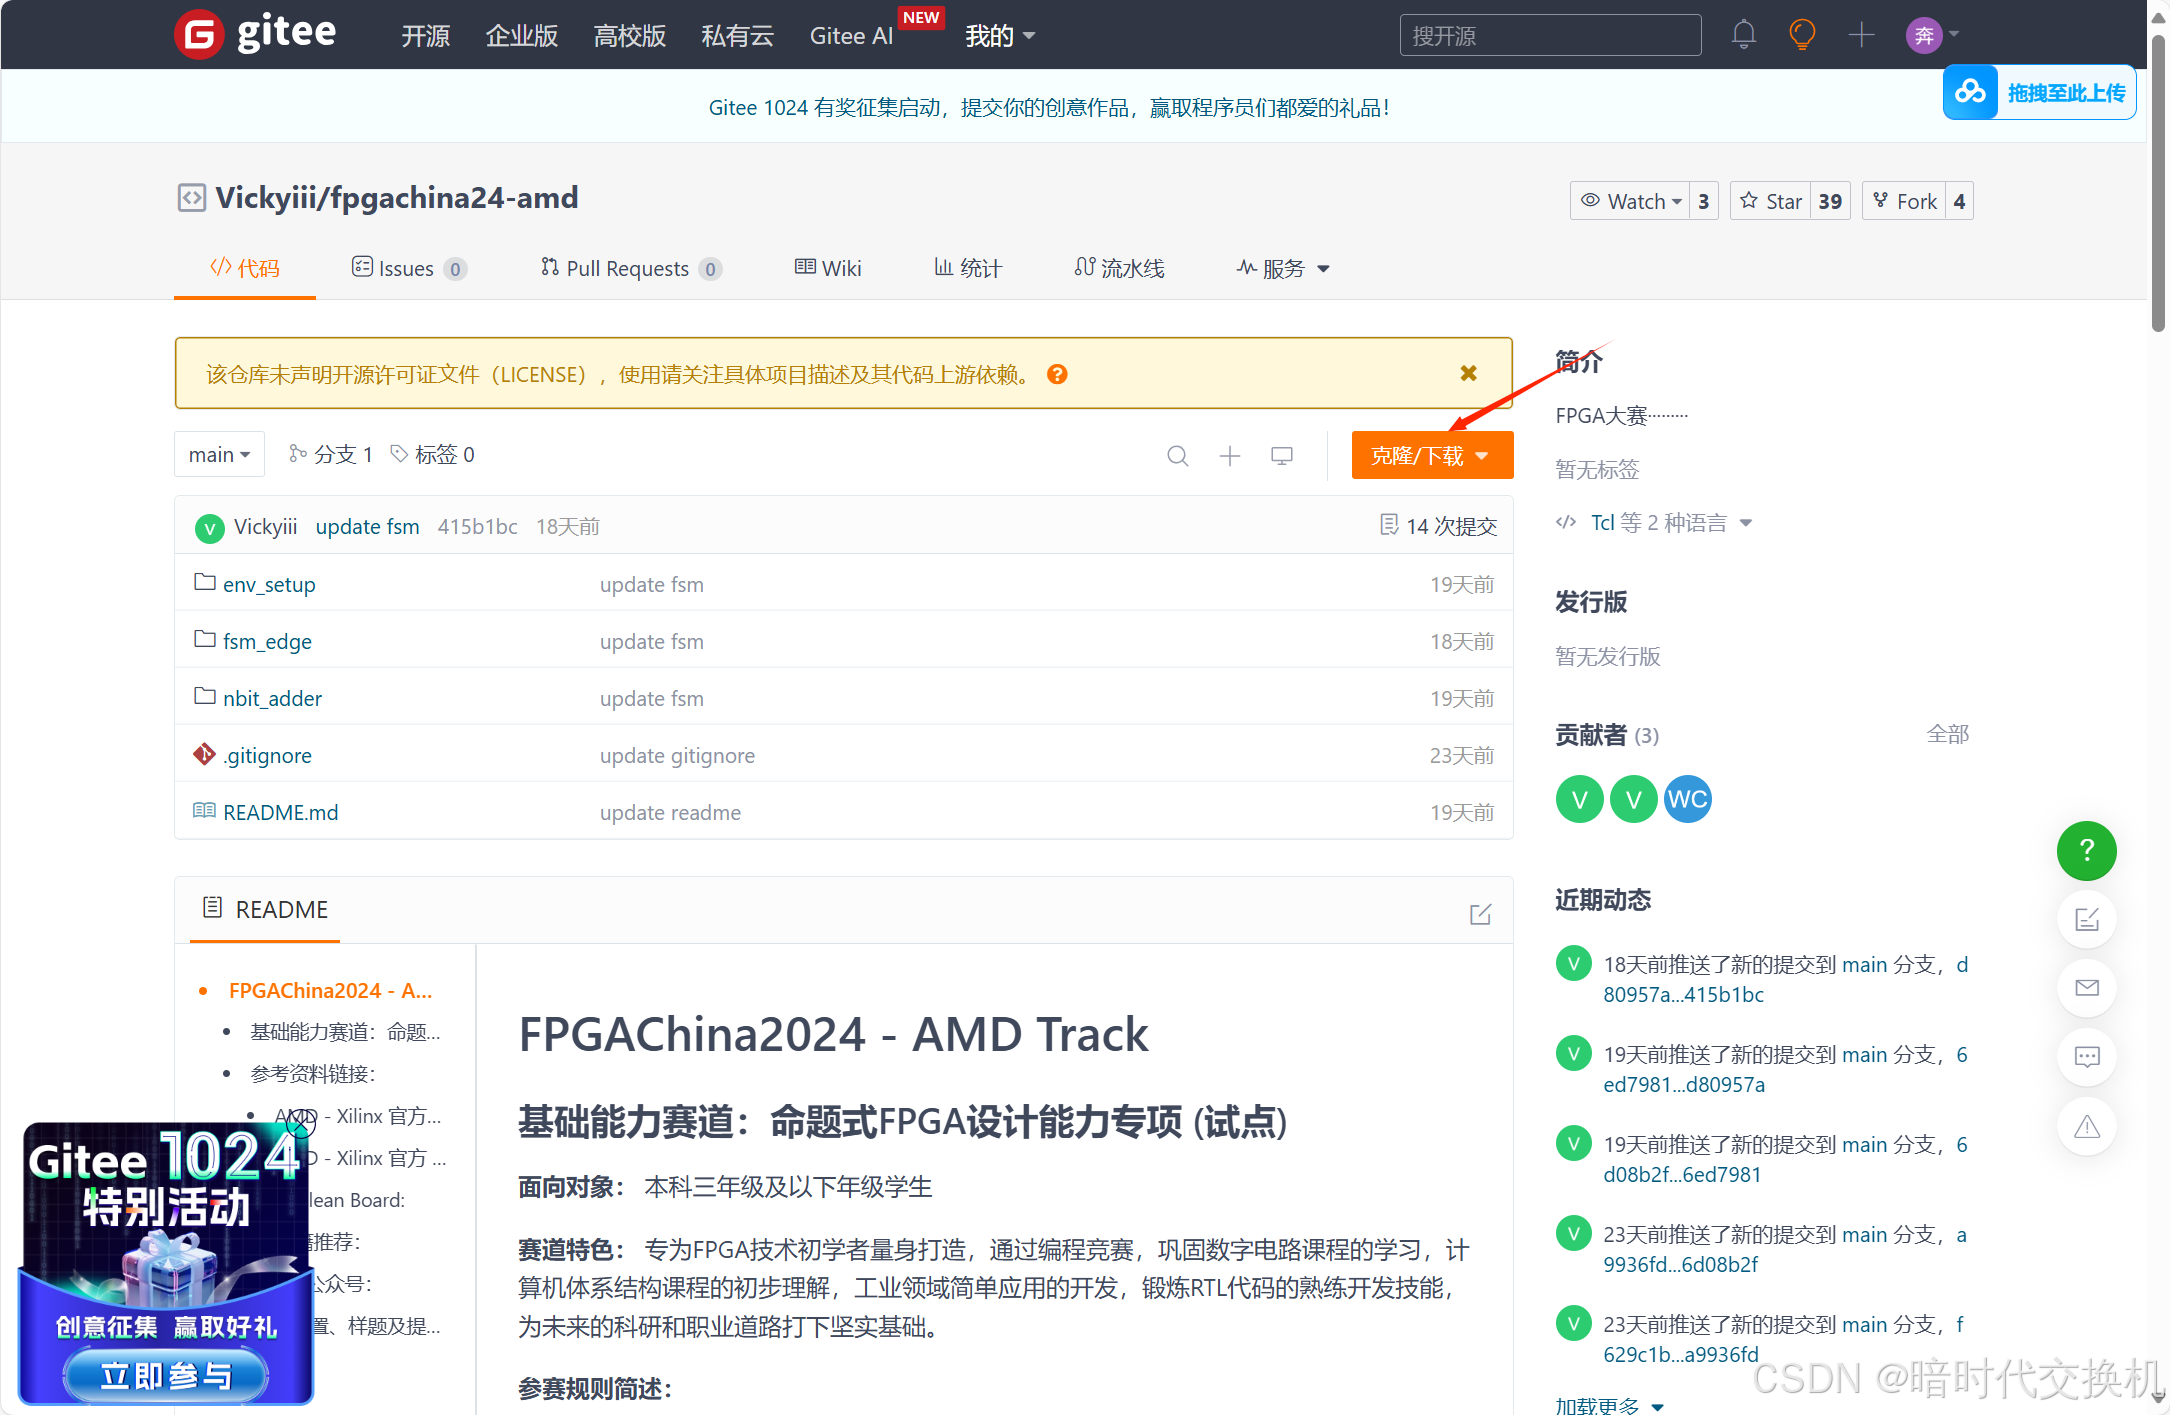Open the Web IDE monitor icon
Screen dimensions: 2170x1415
pos(1281,455)
